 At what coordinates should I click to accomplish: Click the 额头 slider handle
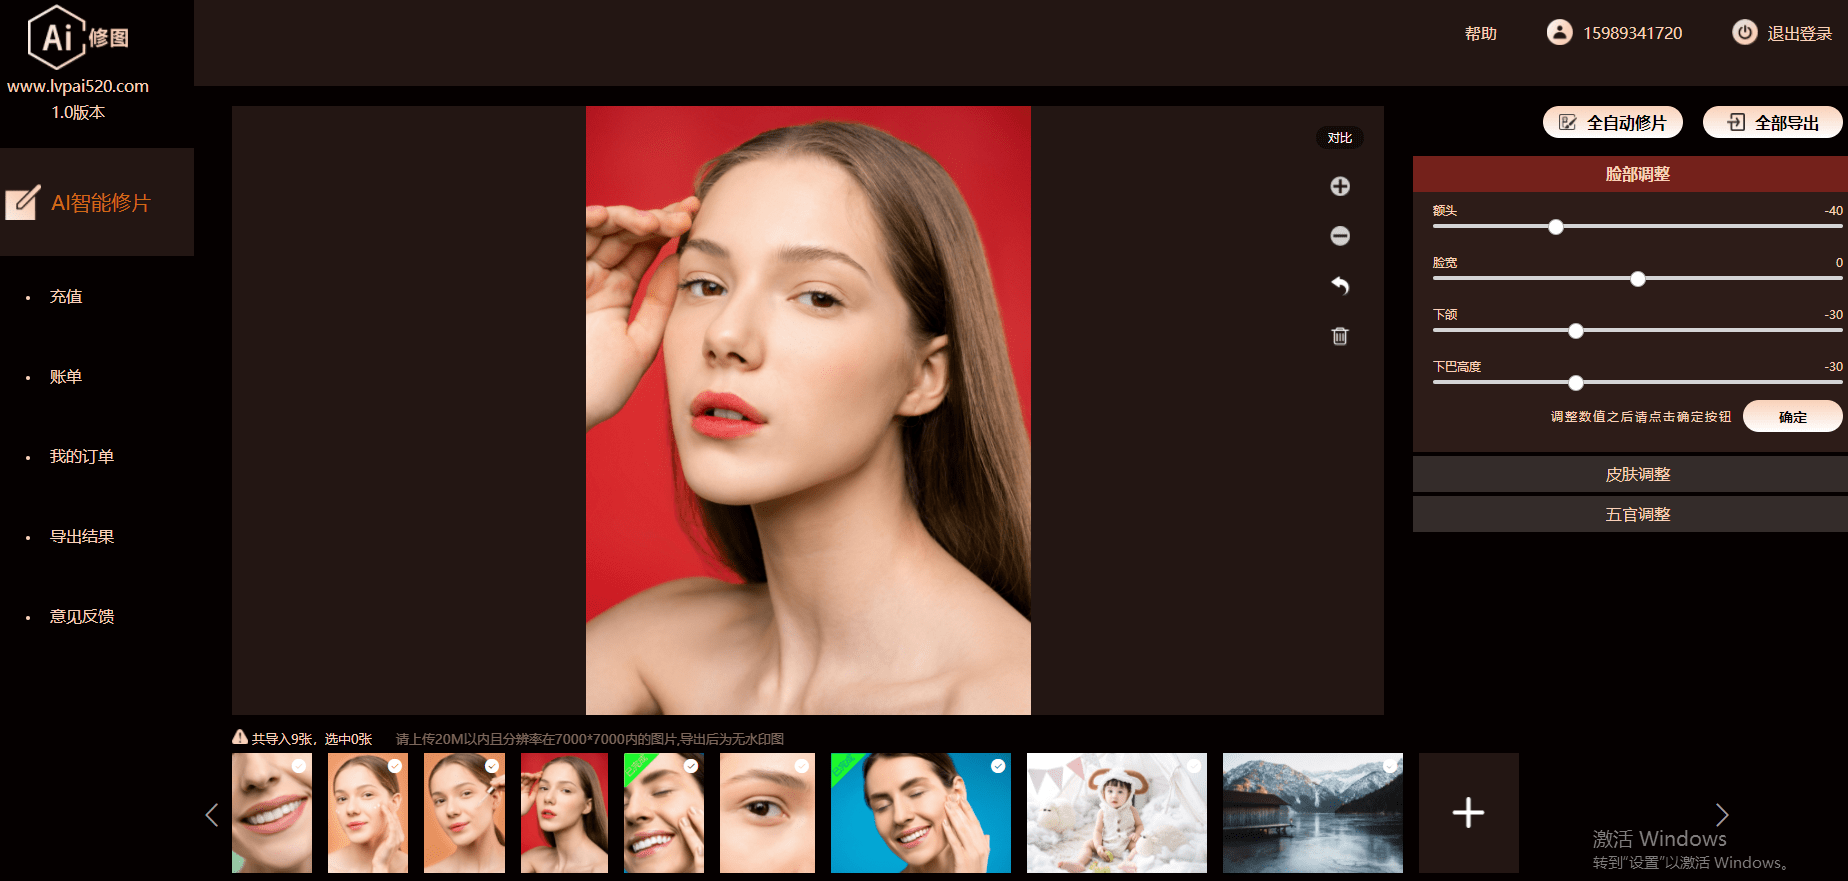[1556, 227]
